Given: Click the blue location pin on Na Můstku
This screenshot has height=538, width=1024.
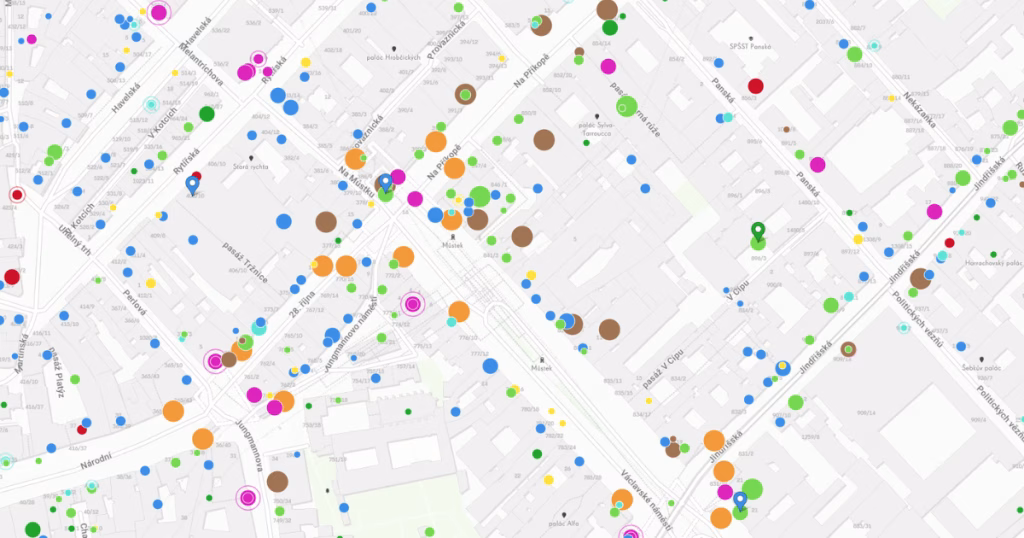Looking at the screenshot, I should 385,183.
